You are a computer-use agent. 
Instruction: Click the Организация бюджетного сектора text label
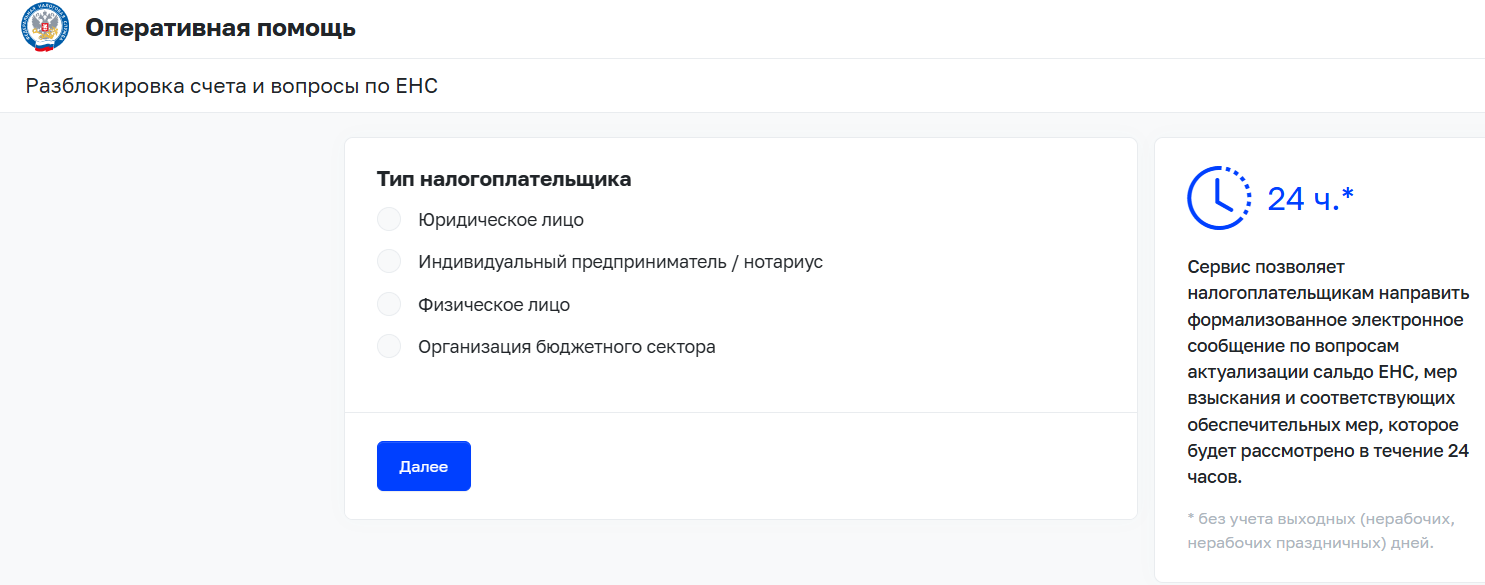566,347
